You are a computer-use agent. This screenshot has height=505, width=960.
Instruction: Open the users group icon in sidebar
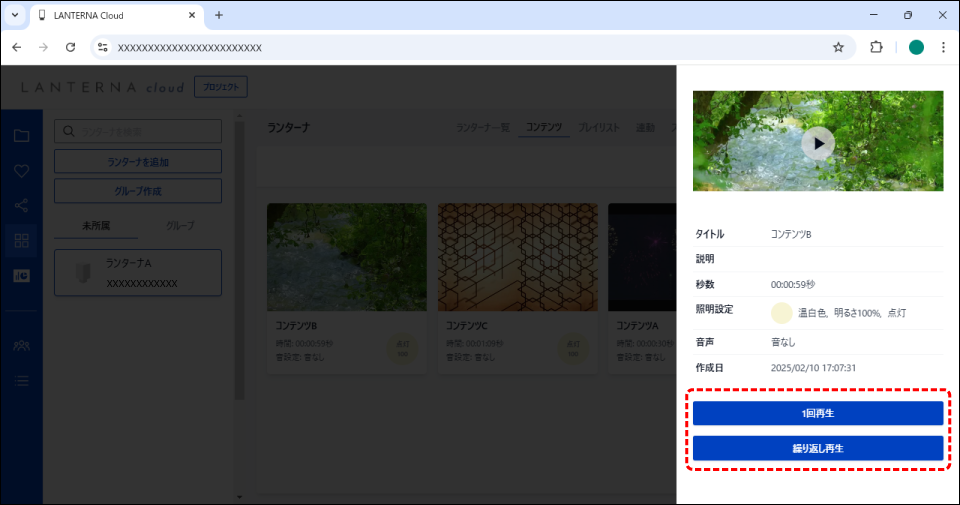pyautogui.click(x=21, y=345)
